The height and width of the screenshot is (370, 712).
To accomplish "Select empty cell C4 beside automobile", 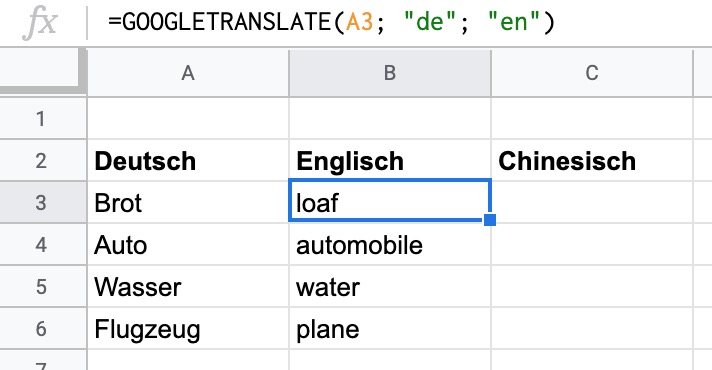I will coord(592,245).
